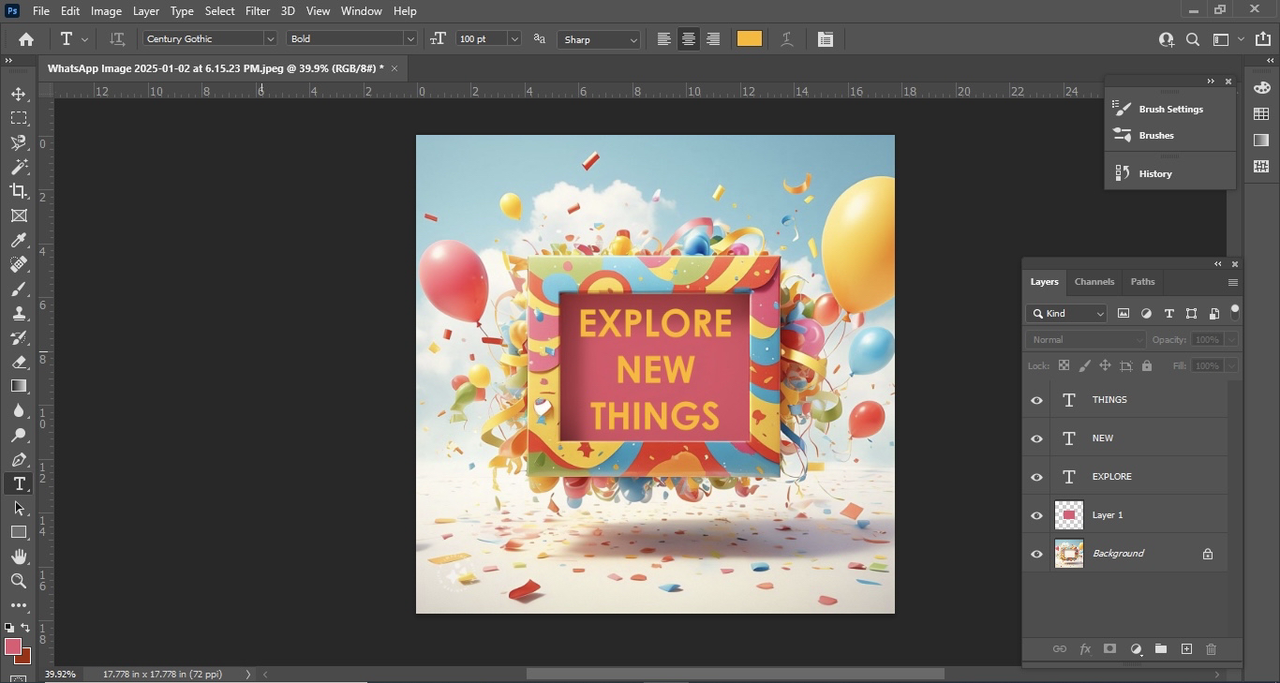This screenshot has height=683, width=1280.
Task: Hide the NEW text layer
Action: (x=1037, y=438)
